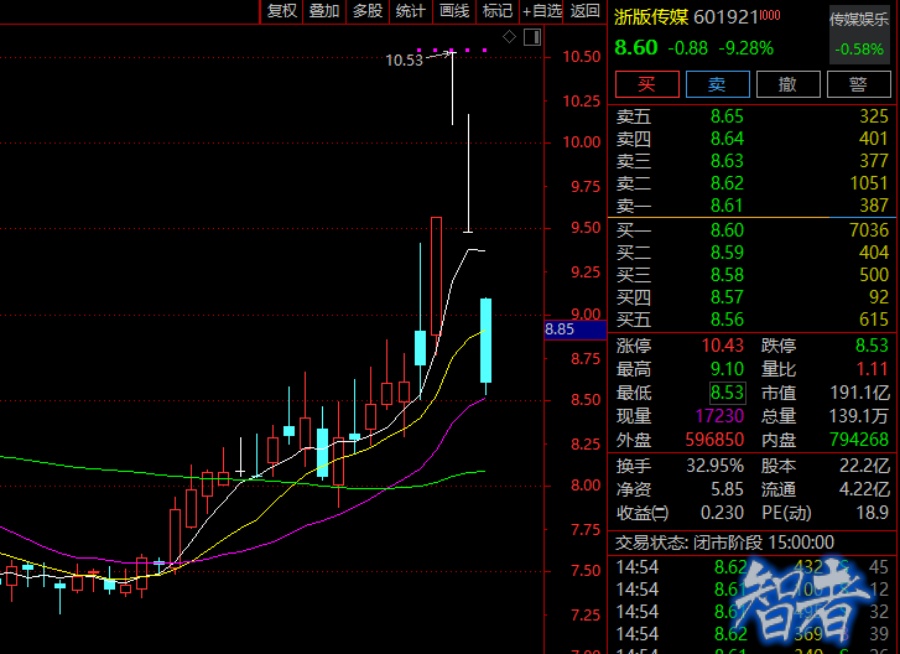
Task: Select the 卖一 price 8.61 row
Action: tap(727, 205)
